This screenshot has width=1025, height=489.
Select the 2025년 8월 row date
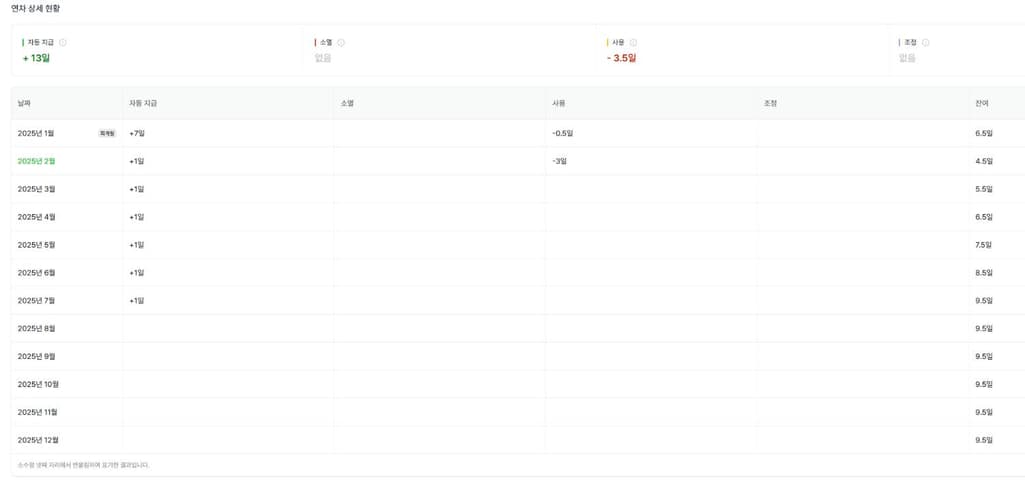click(37, 329)
